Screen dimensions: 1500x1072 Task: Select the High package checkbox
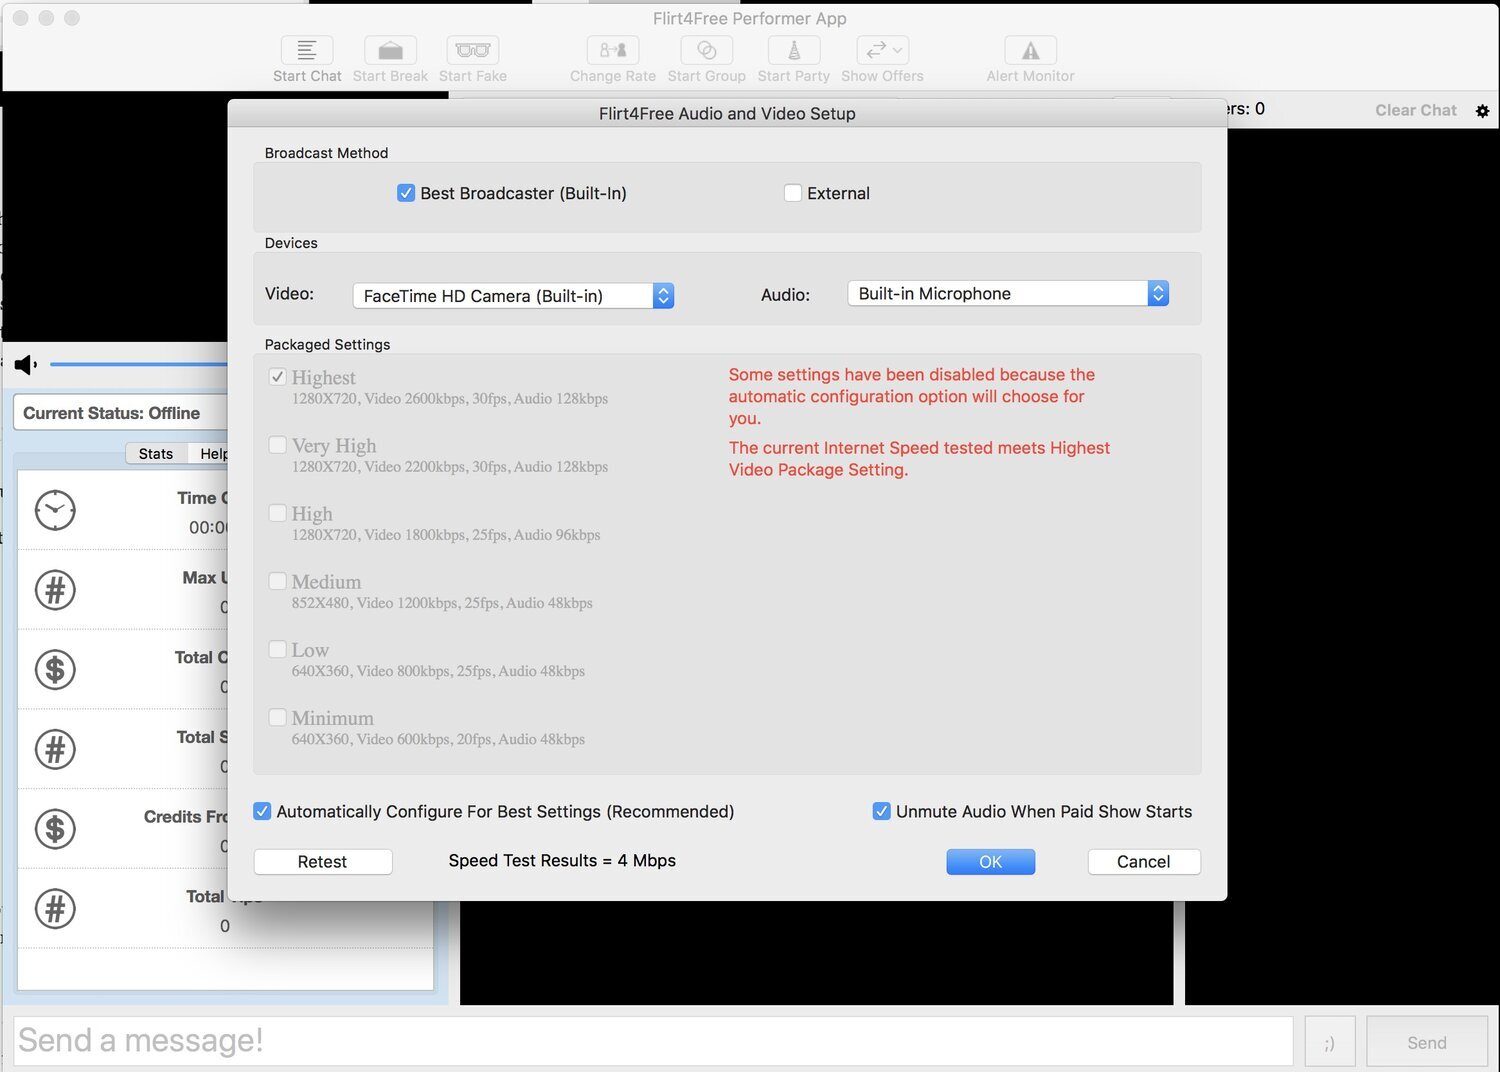click(x=277, y=513)
